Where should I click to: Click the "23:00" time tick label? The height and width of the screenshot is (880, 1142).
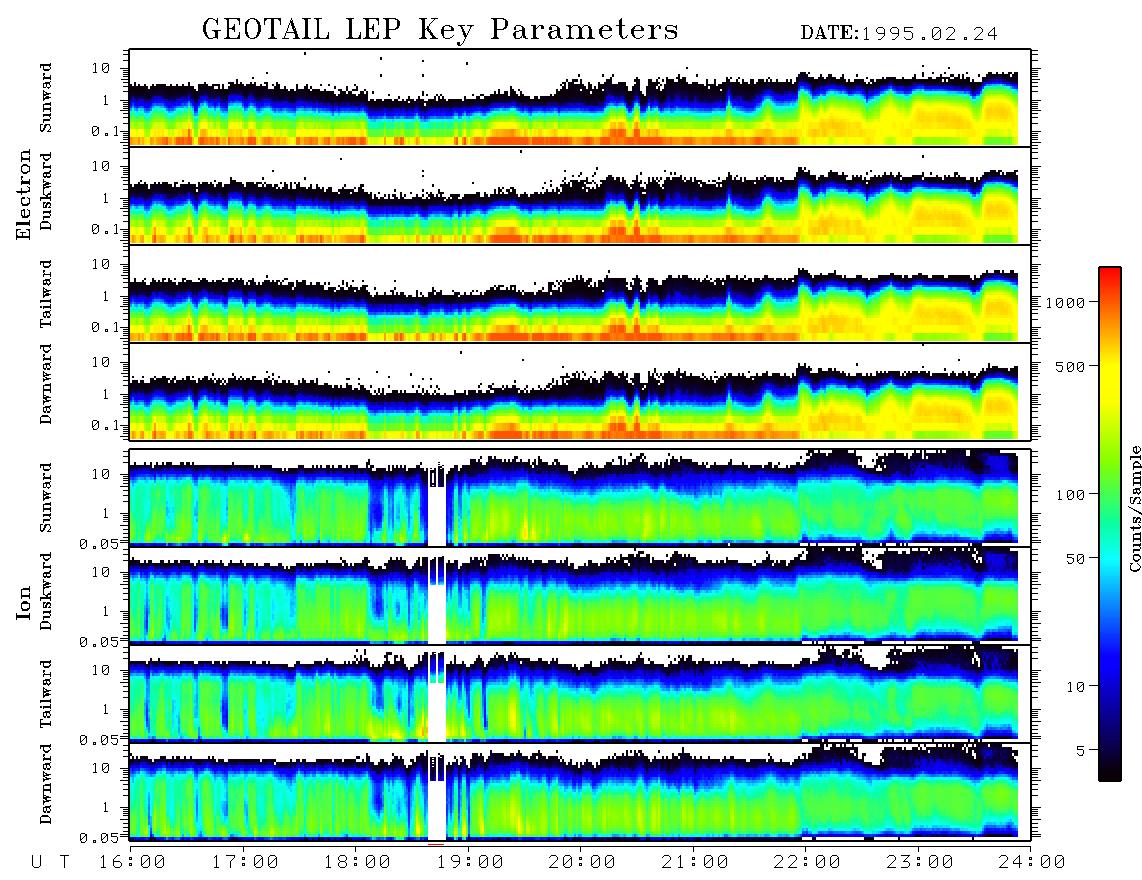pyautogui.click(x=920, y=862)
